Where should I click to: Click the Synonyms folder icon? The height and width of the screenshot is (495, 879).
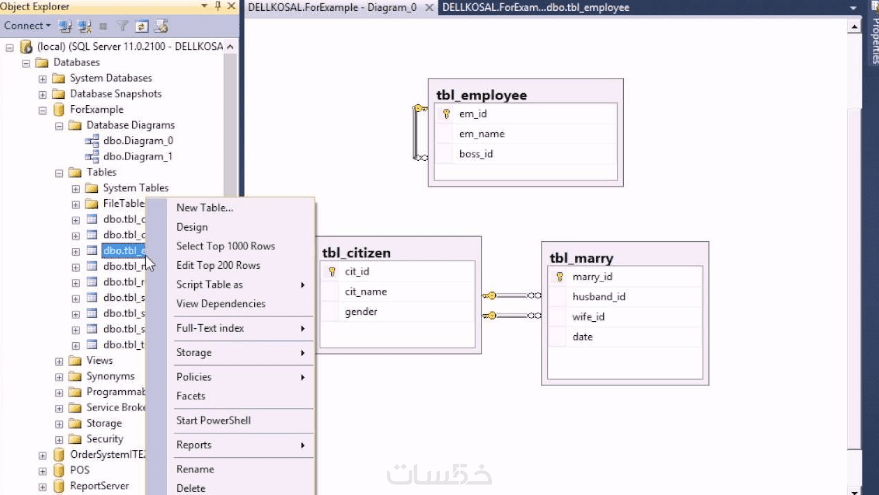(x=75, y=376)
